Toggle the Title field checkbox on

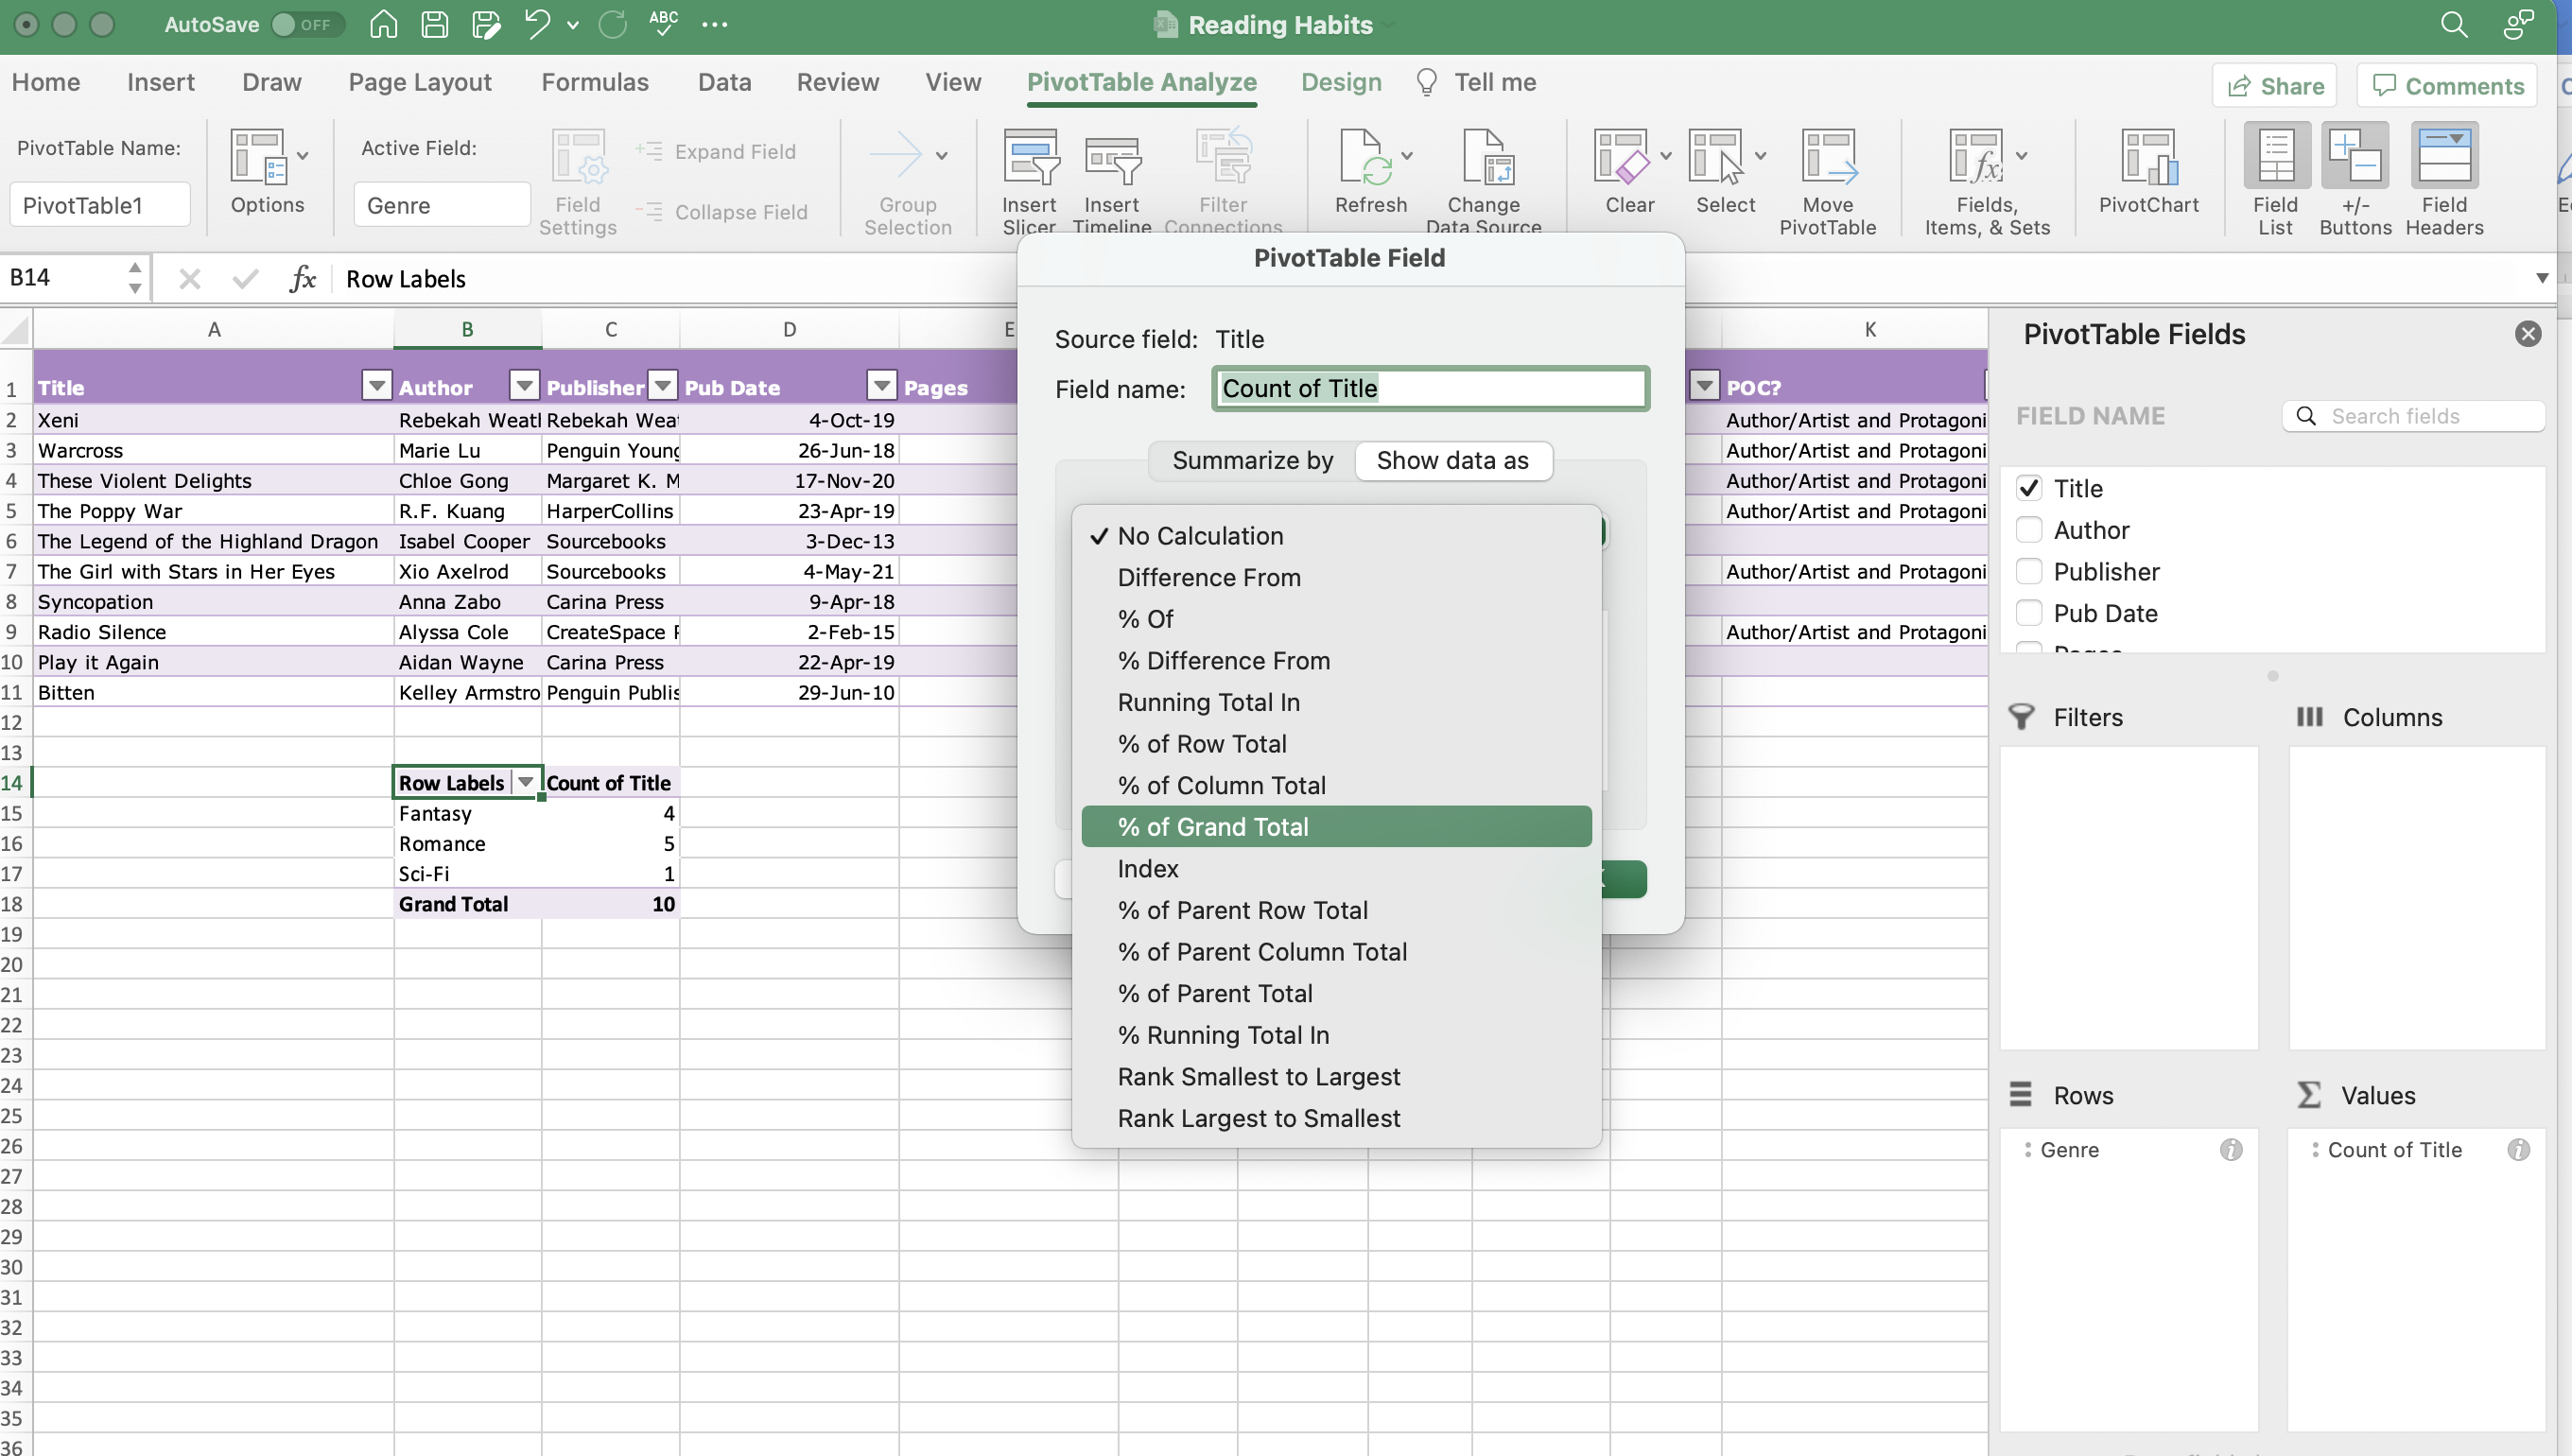click(2029, 488)
